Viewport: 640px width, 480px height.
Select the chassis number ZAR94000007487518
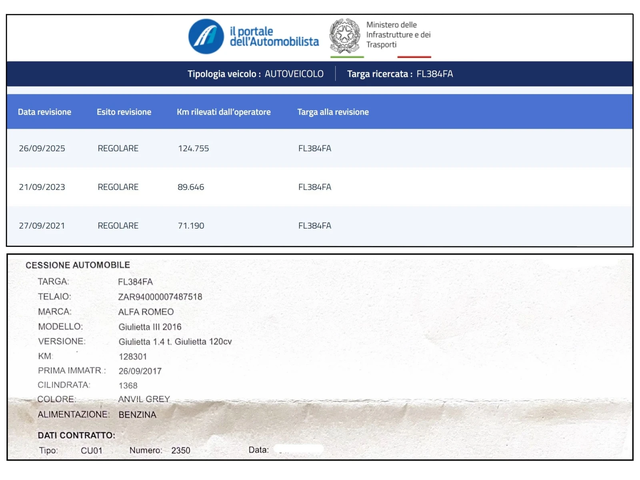click(x=160, y=297)
